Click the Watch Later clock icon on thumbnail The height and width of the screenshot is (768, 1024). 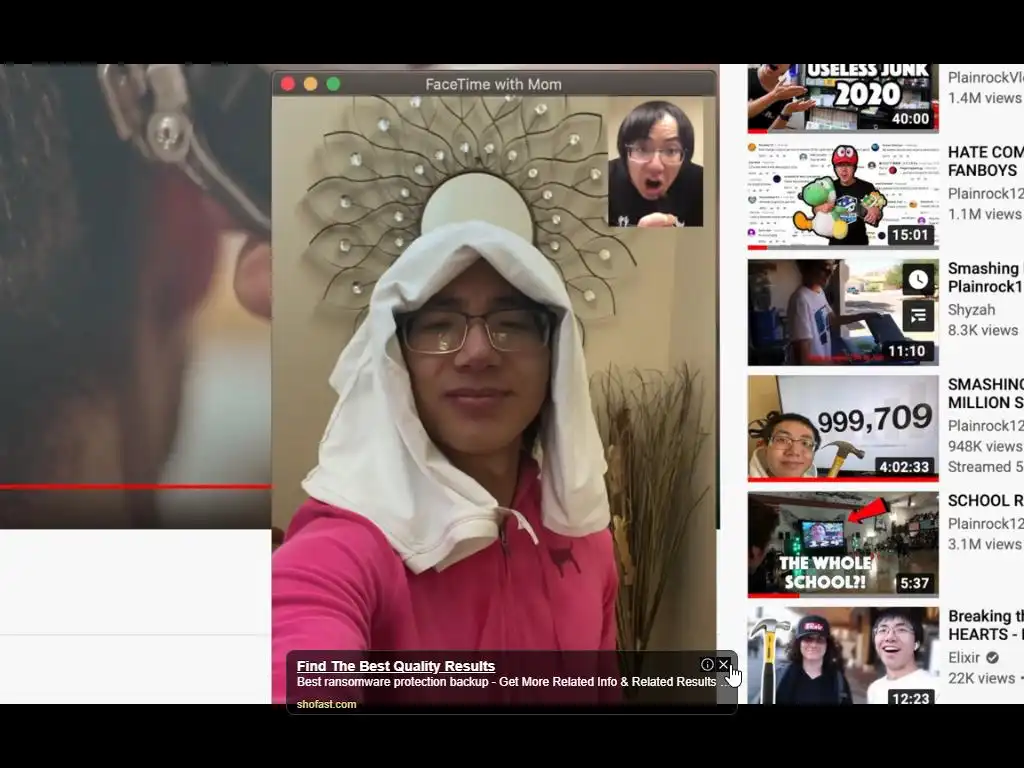[918, 280]
